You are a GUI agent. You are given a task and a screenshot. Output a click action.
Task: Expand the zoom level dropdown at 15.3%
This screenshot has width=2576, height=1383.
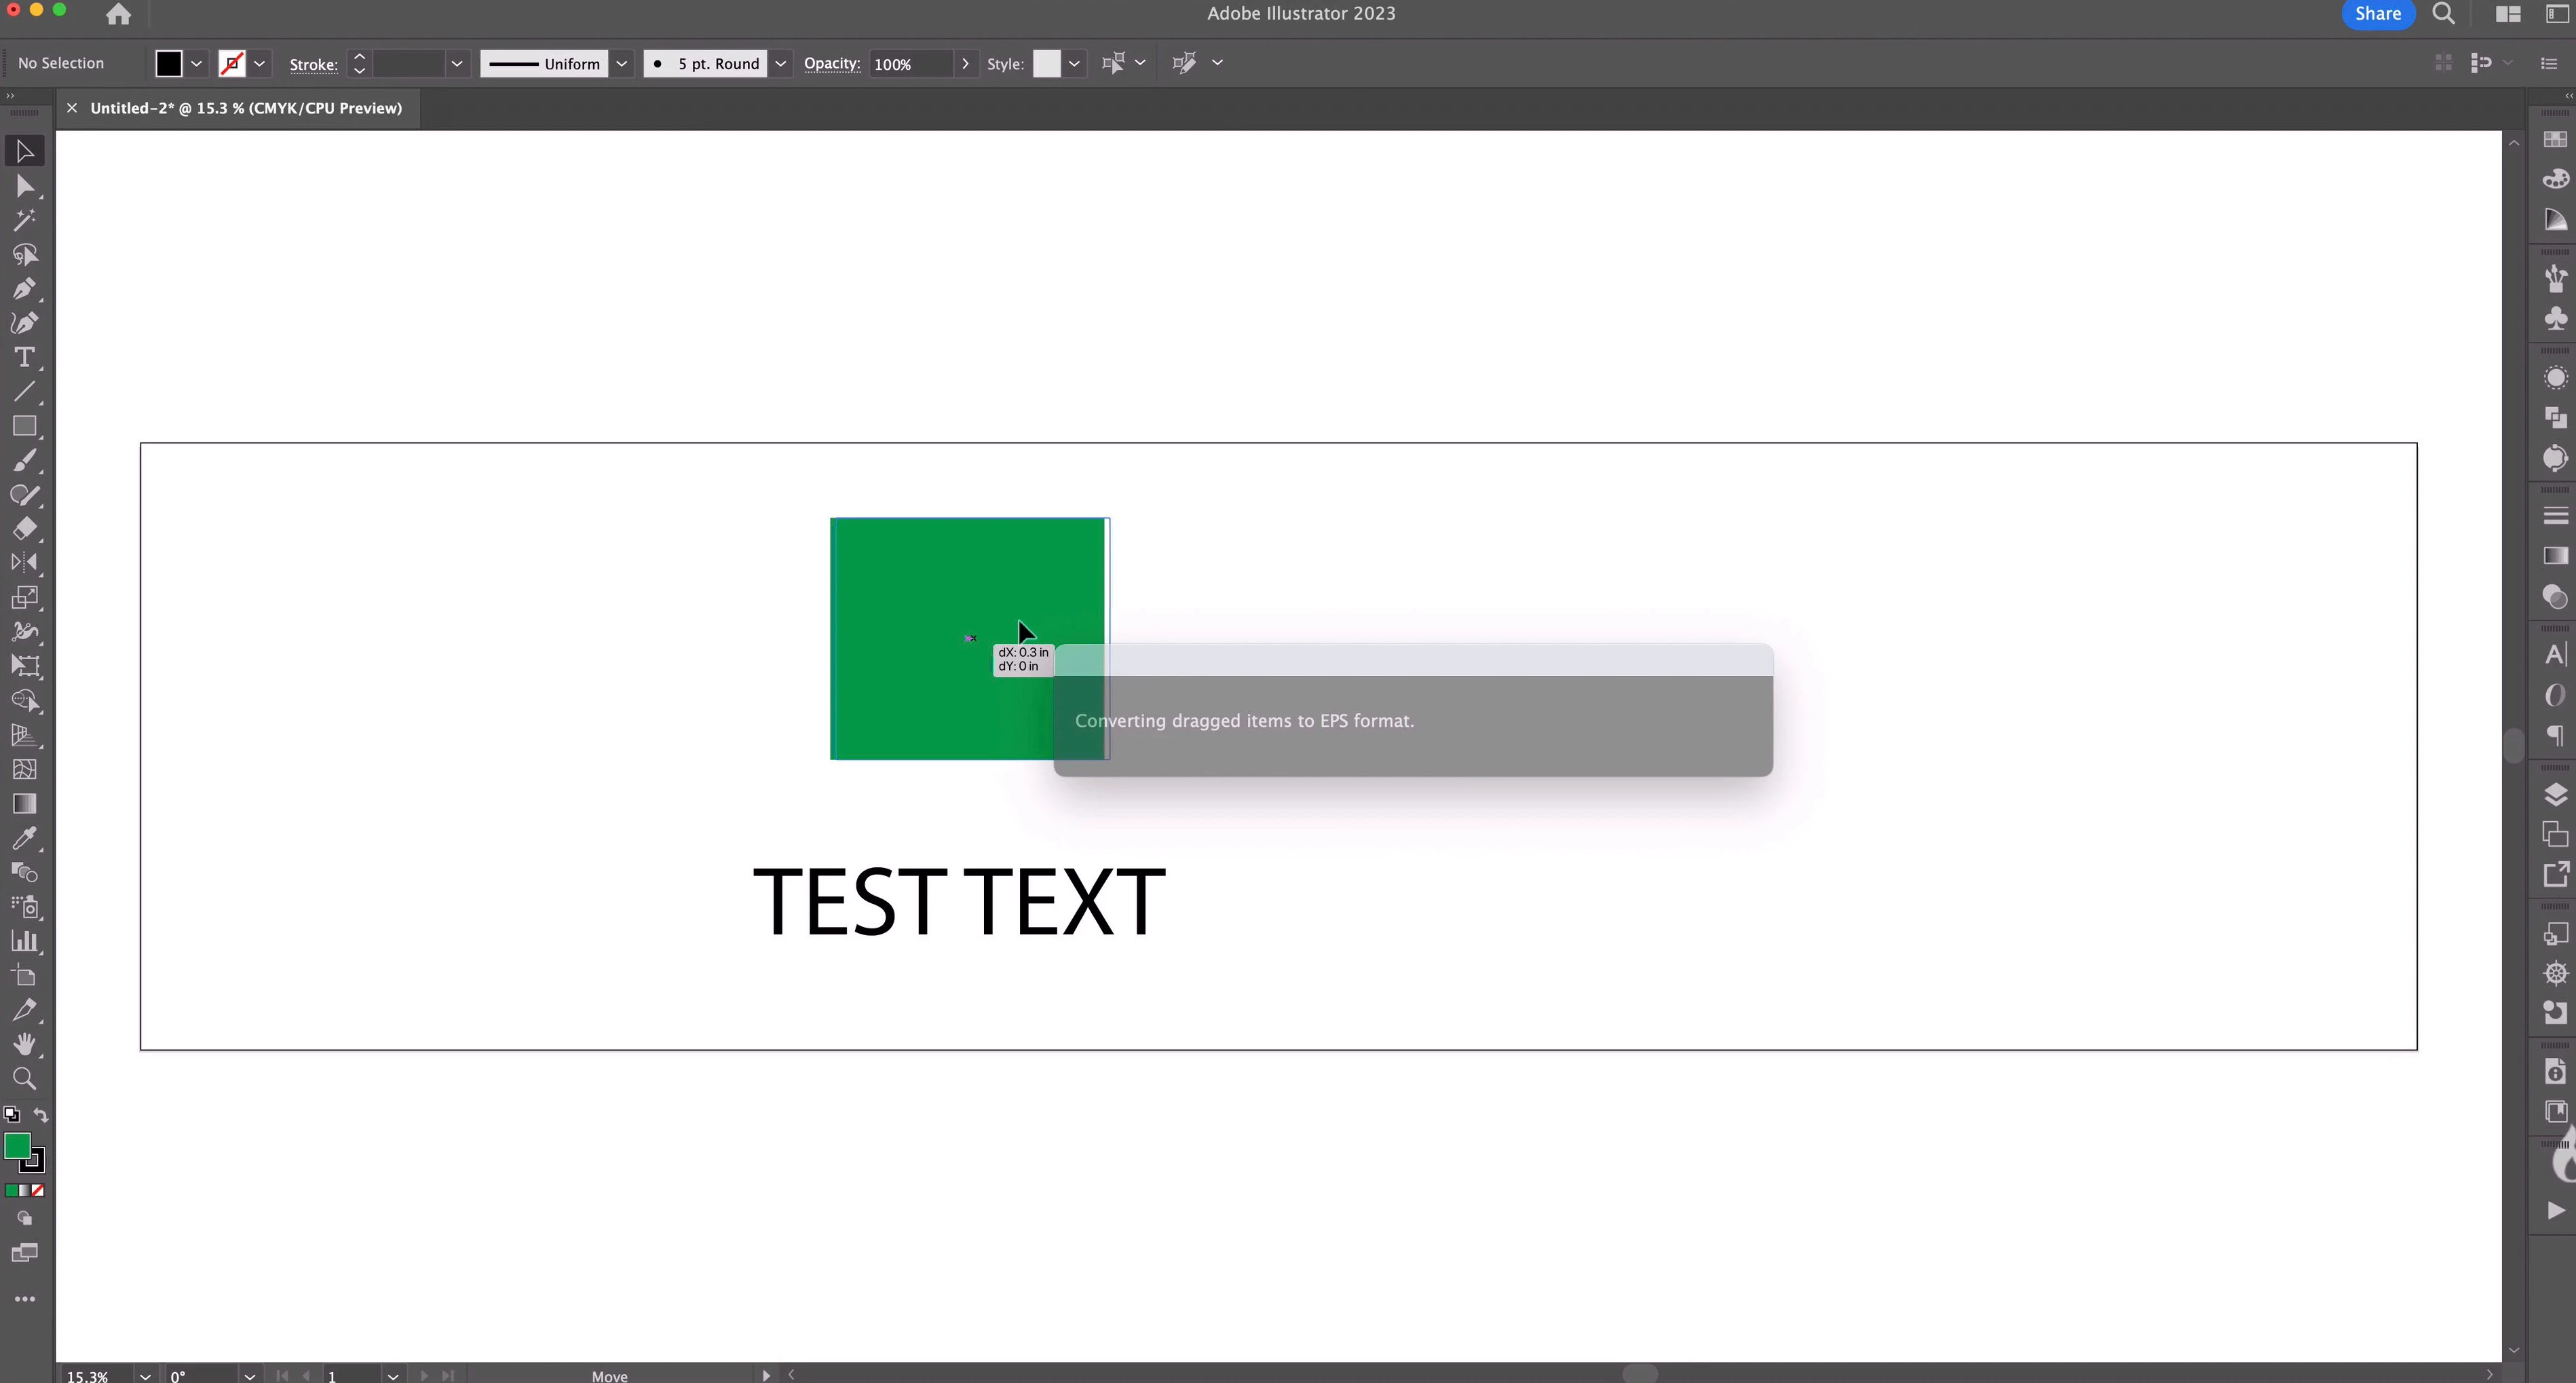tap(145, 1375)
